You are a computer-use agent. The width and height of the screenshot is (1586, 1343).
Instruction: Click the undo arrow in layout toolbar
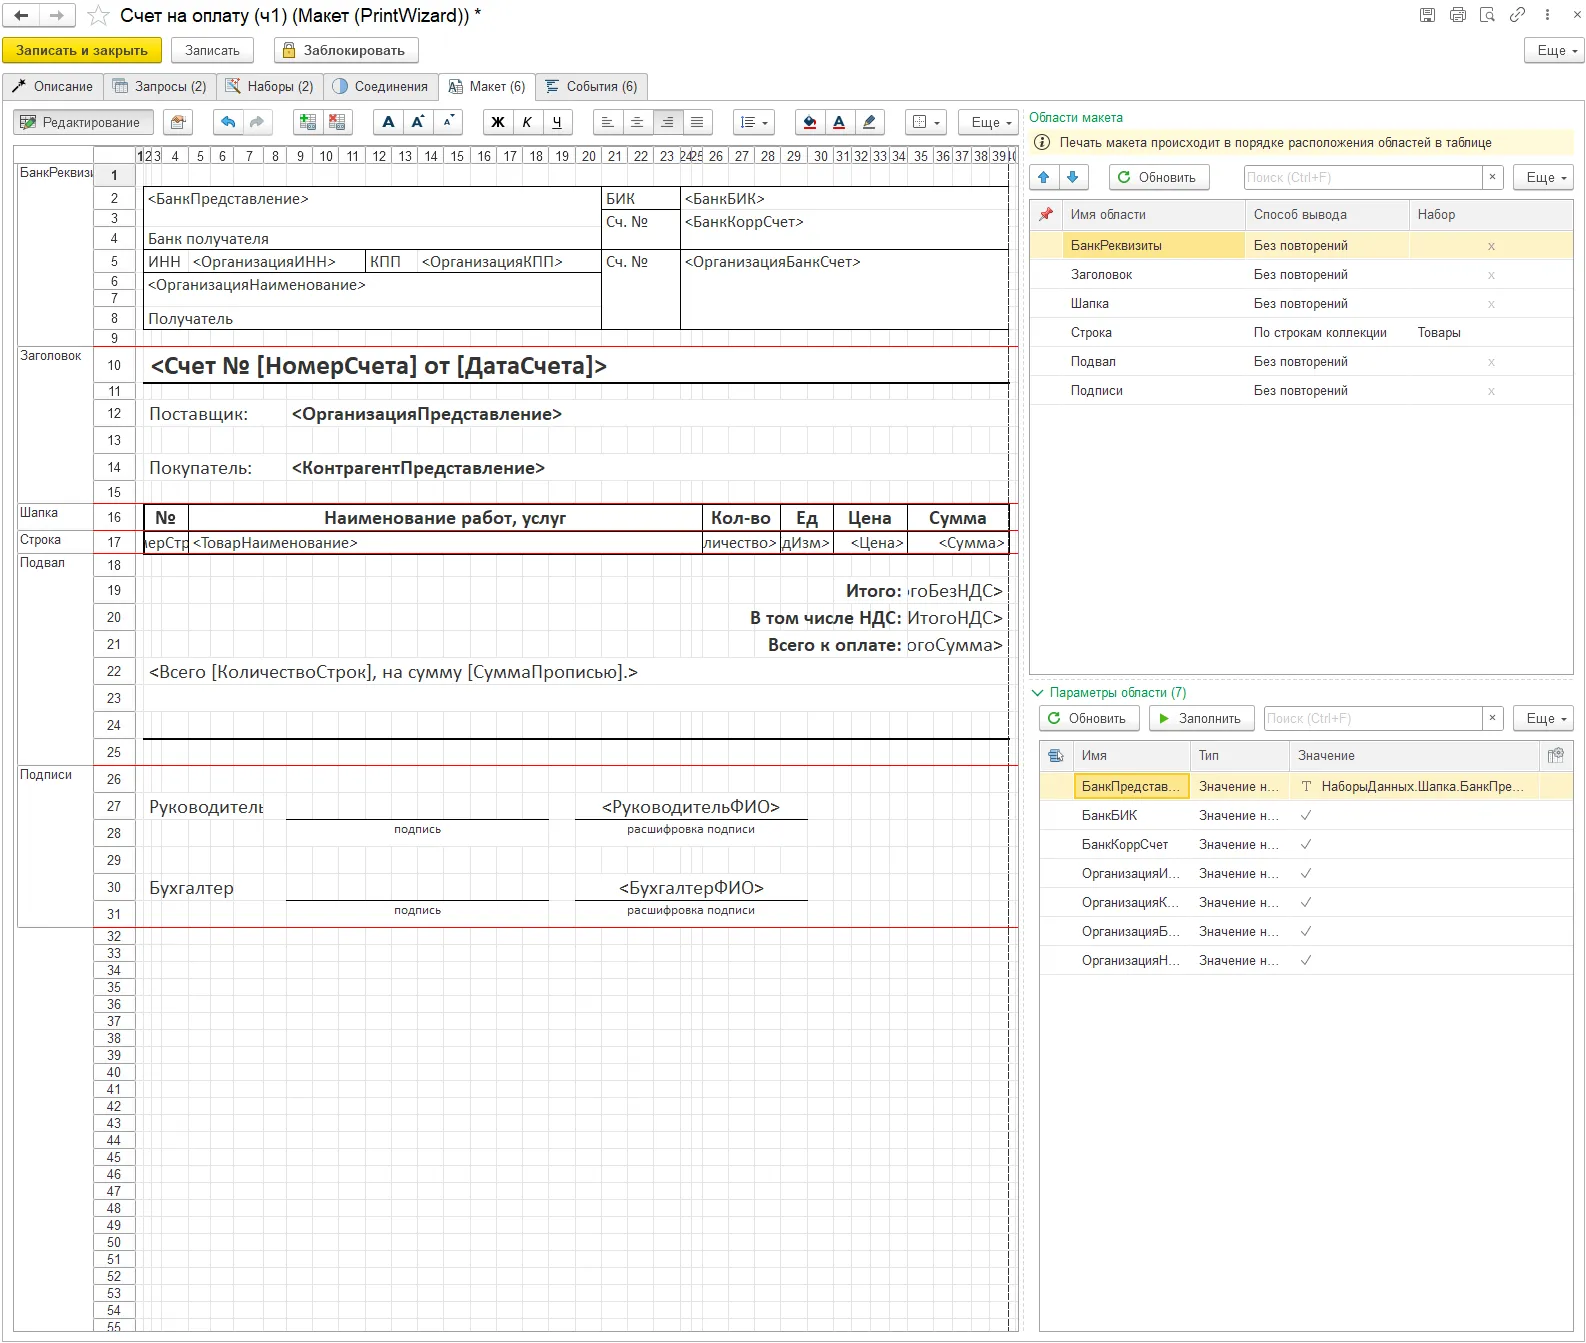pyautogui.click(x=228, y=122)
